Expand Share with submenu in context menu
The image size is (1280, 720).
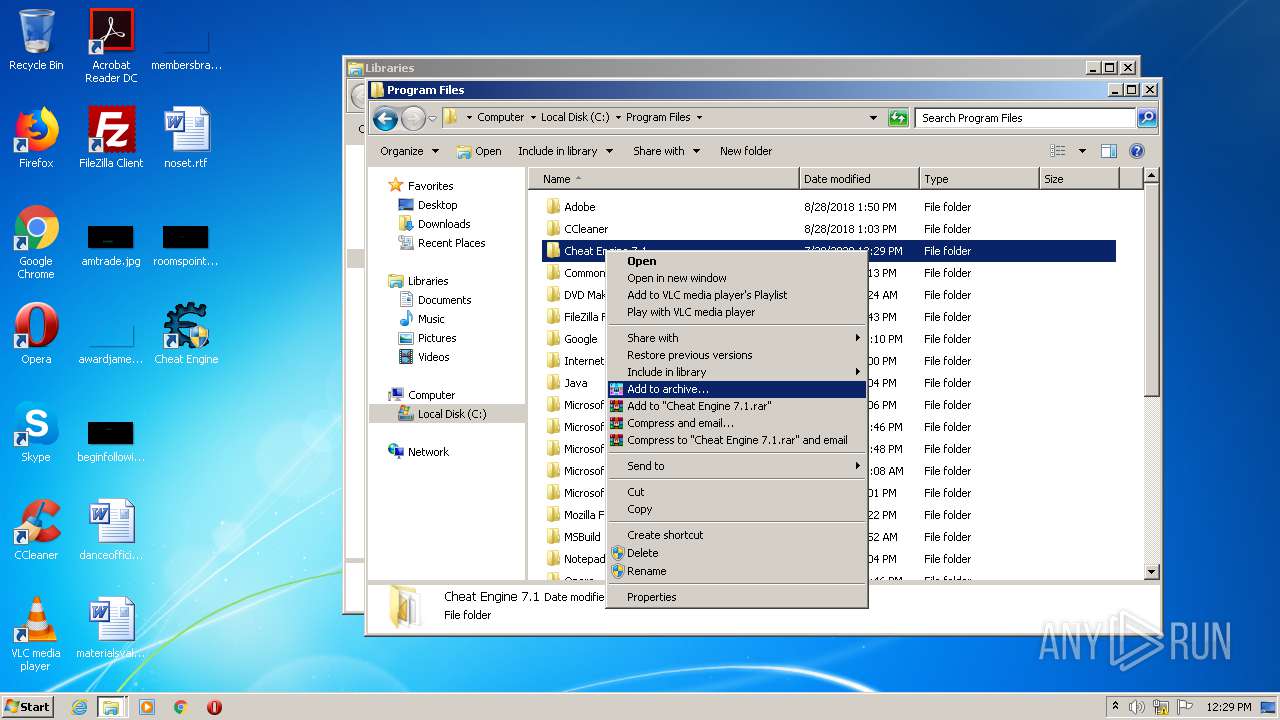[x=736, y=338]
